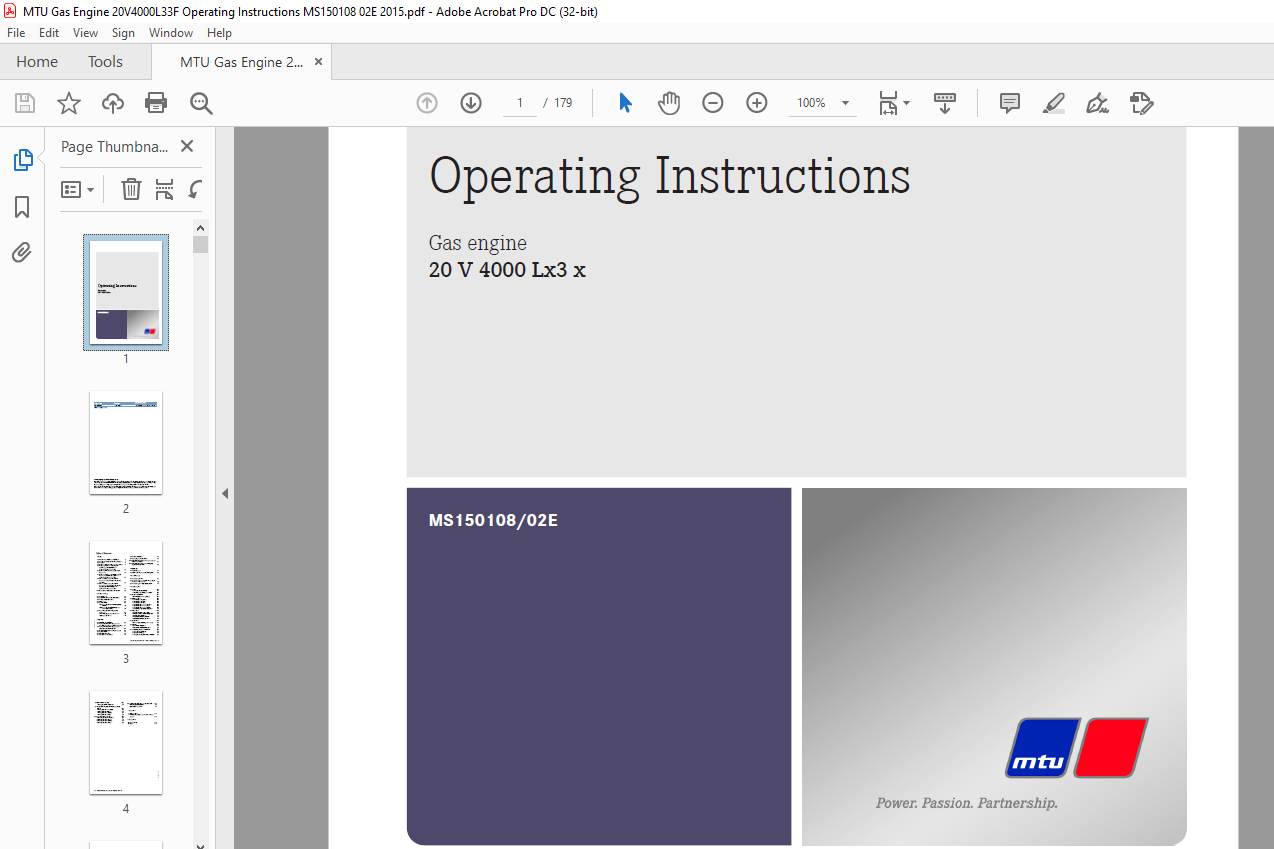Viewport: 1274px width, 849px height.
Task: Collapse the navigation pane arrow
Action: tap(225, 493)
